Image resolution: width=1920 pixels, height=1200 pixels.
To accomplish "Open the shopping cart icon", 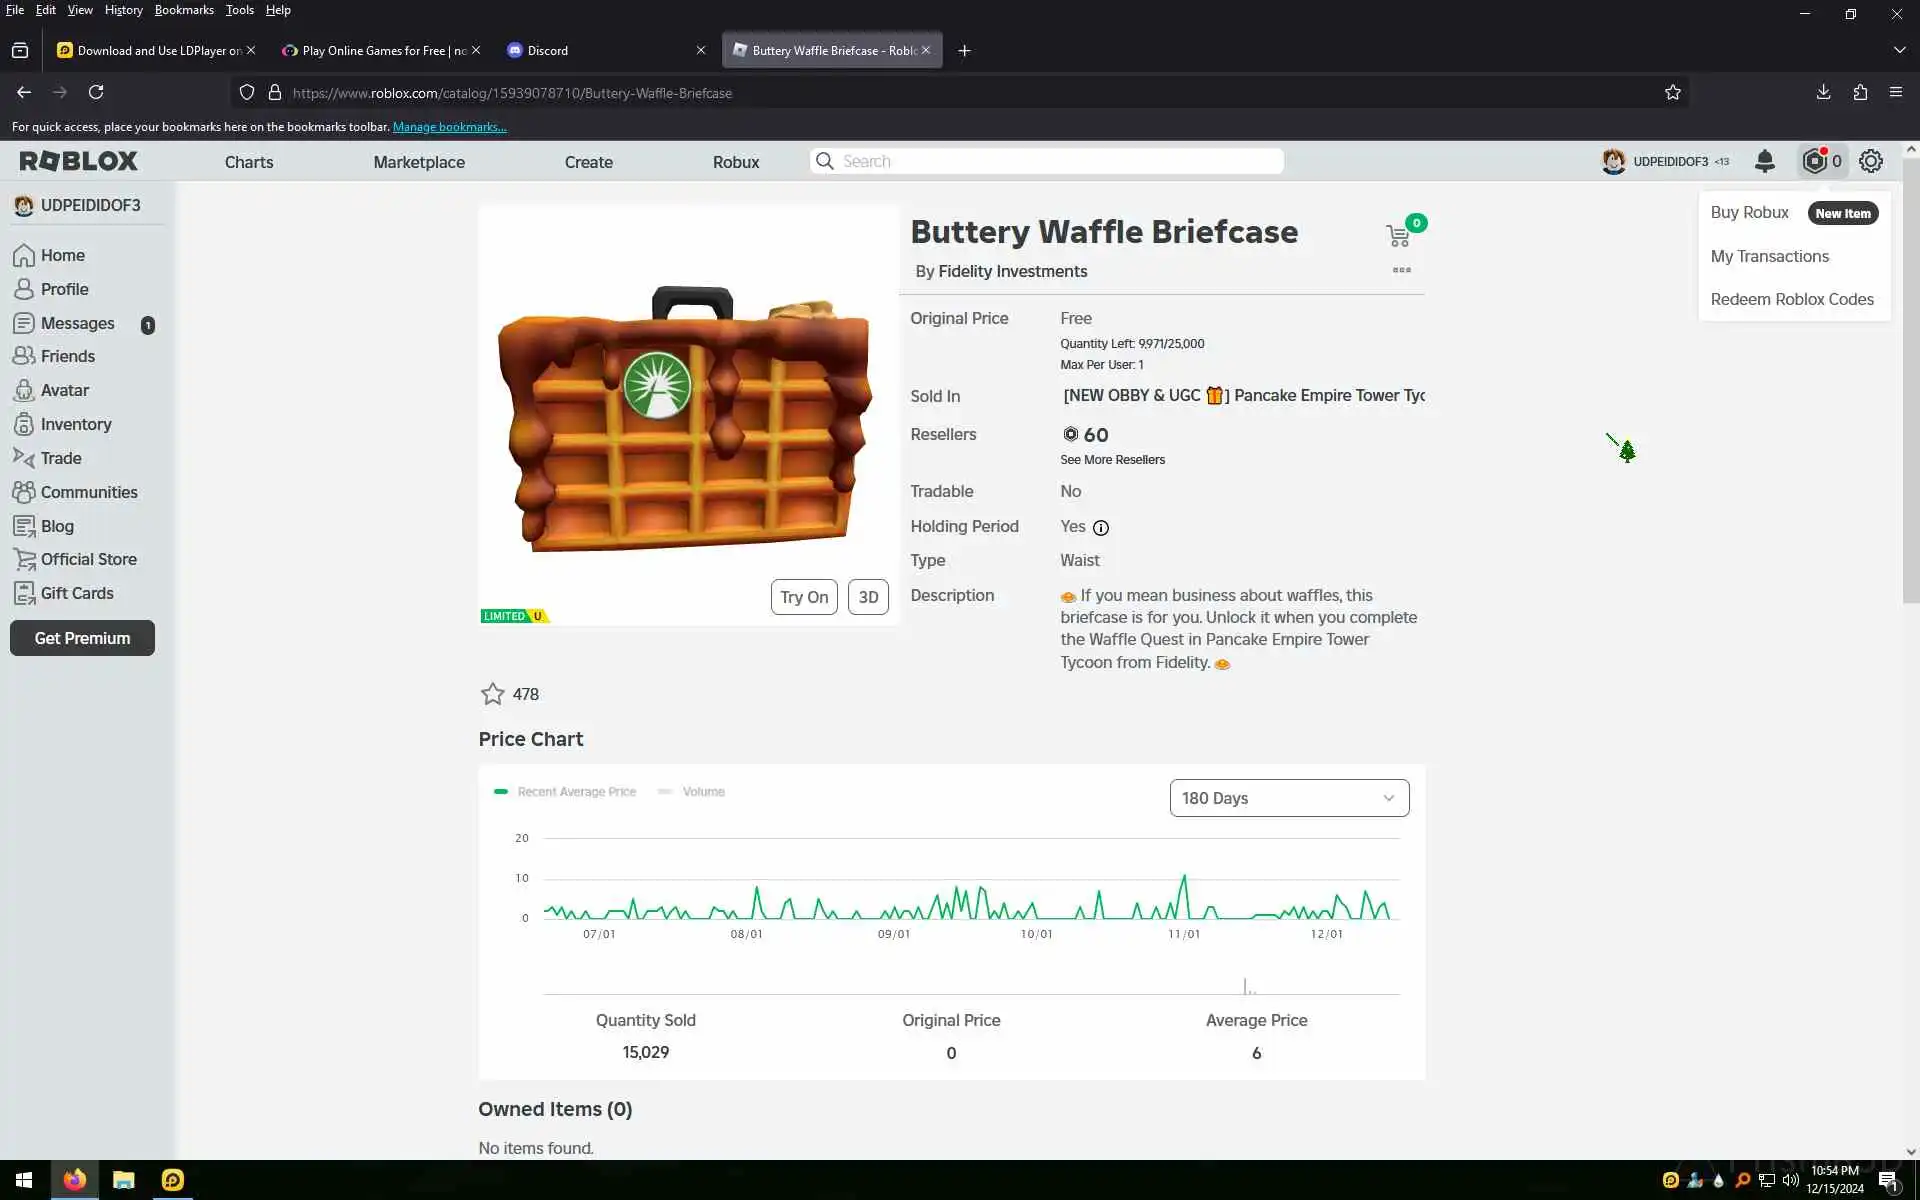I will 1398,235.
